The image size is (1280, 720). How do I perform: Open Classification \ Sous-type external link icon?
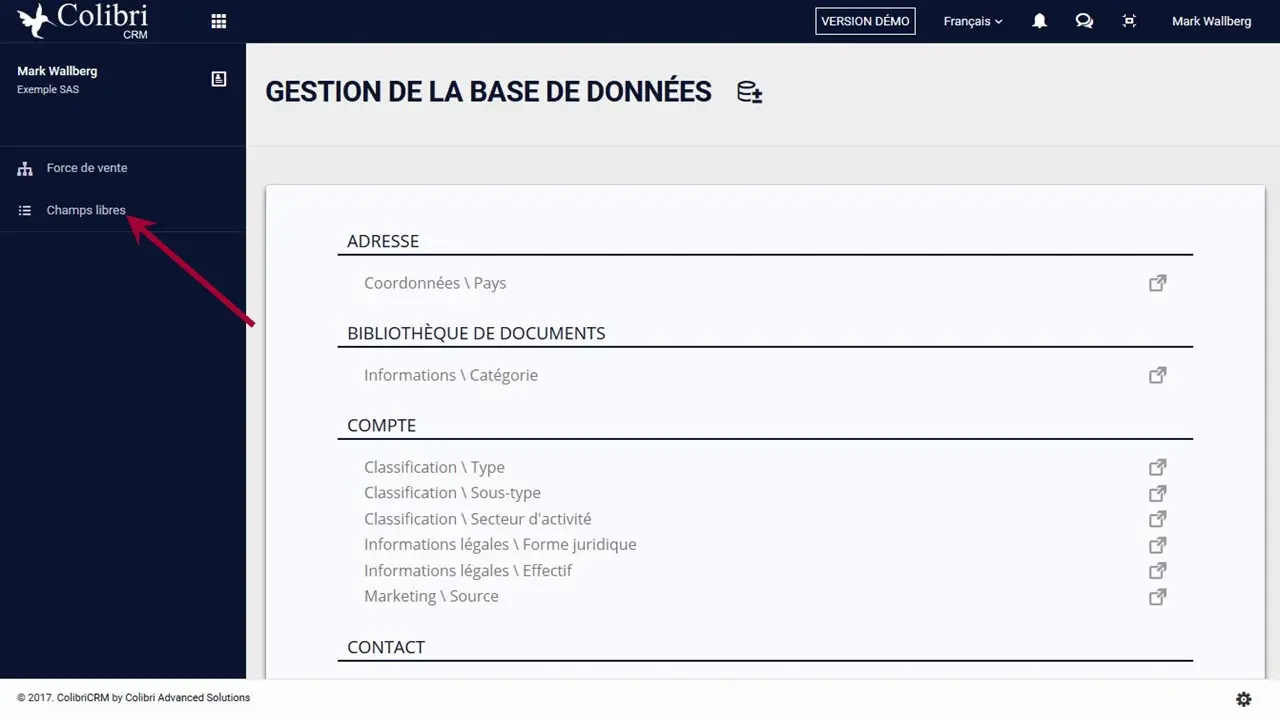[1157, 493]
